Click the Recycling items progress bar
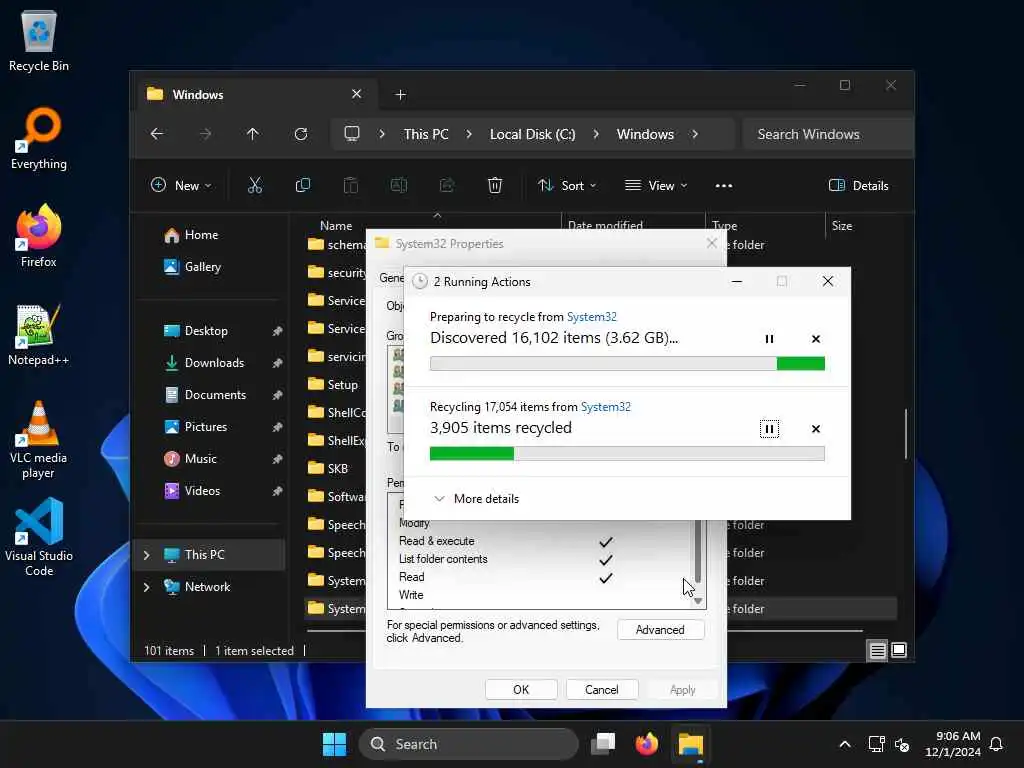Viewport: 1024px width, 768px height. (x=627, y=454)
